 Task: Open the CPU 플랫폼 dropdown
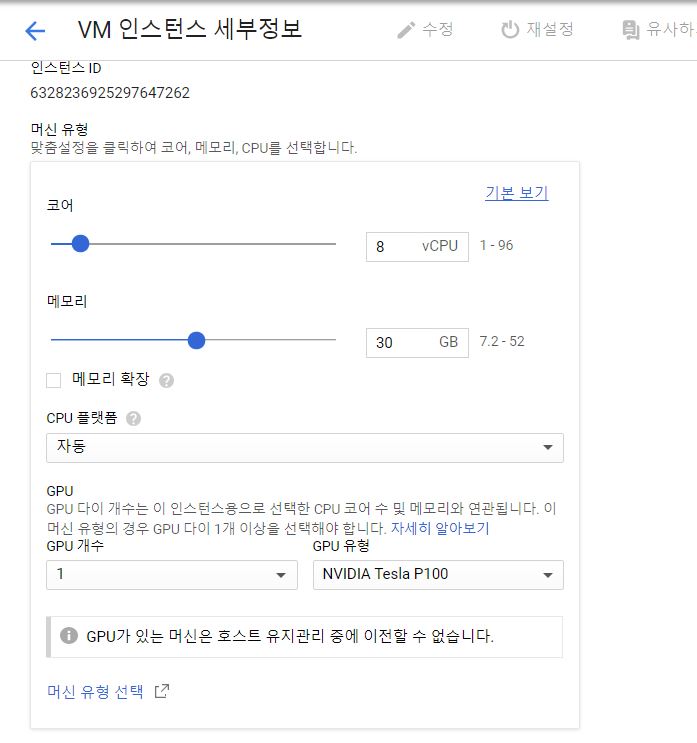(x=304, y=447)
